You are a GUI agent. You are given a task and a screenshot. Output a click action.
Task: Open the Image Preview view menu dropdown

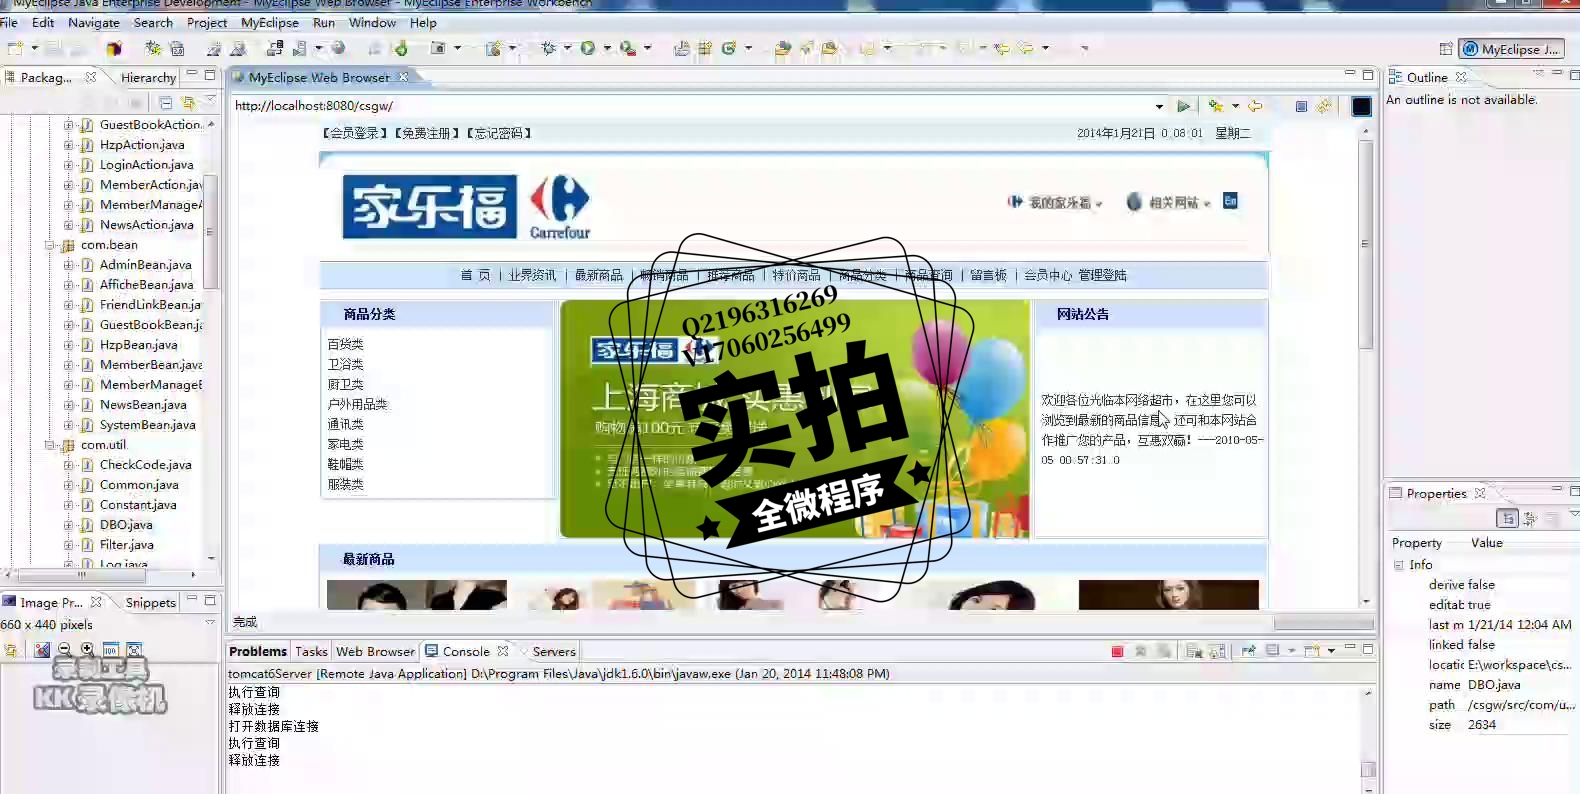pyautogui.click(x=210, y=622)
